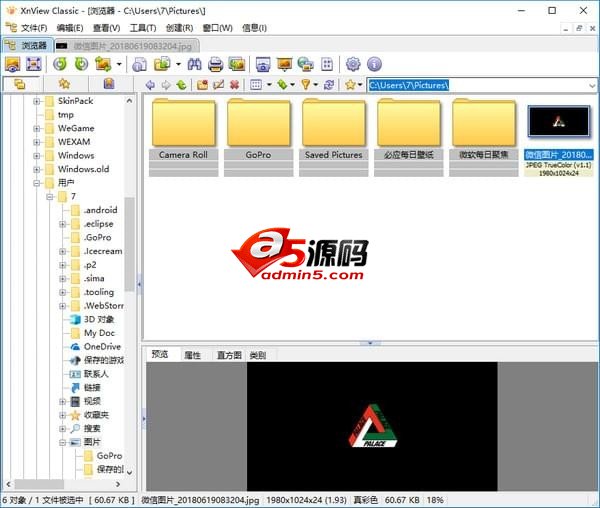
Task: Collapse the 用户 folder node
Action: [36, 183]
